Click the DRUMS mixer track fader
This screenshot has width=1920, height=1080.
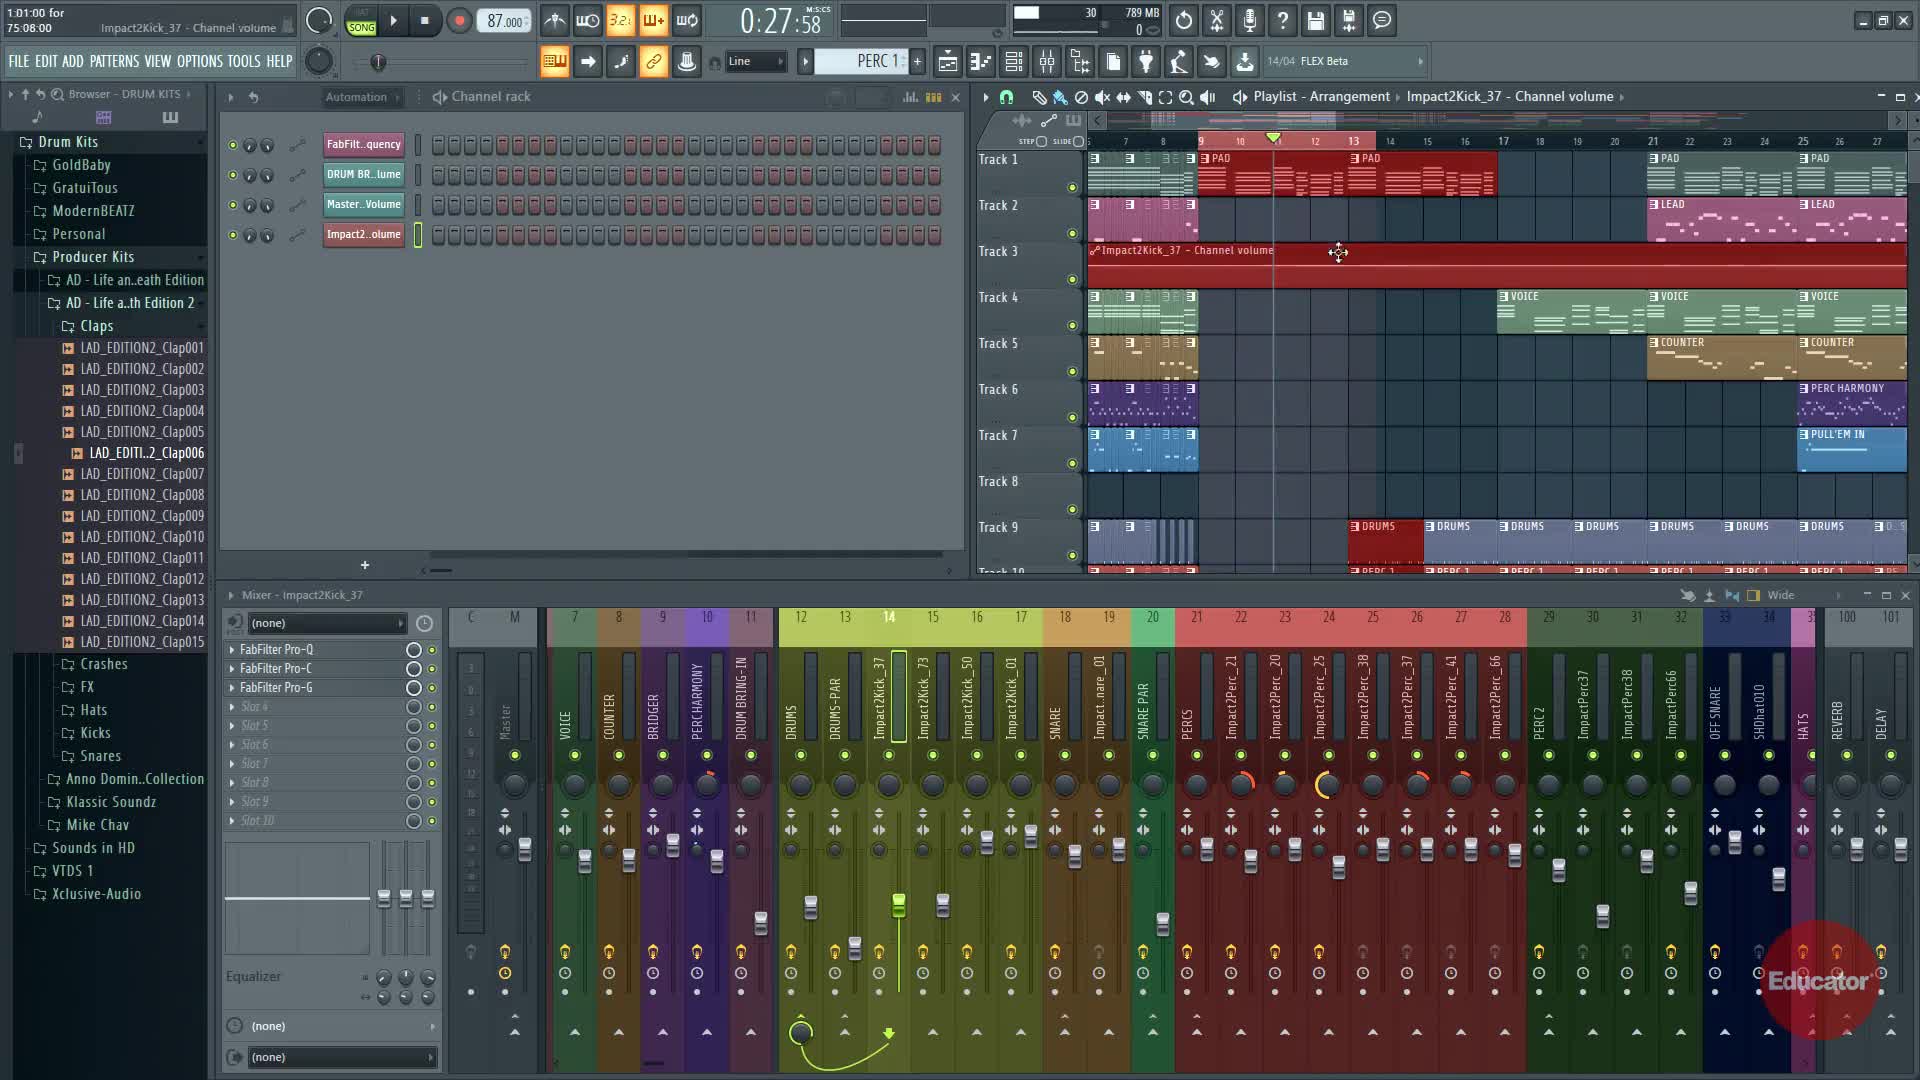811,907
